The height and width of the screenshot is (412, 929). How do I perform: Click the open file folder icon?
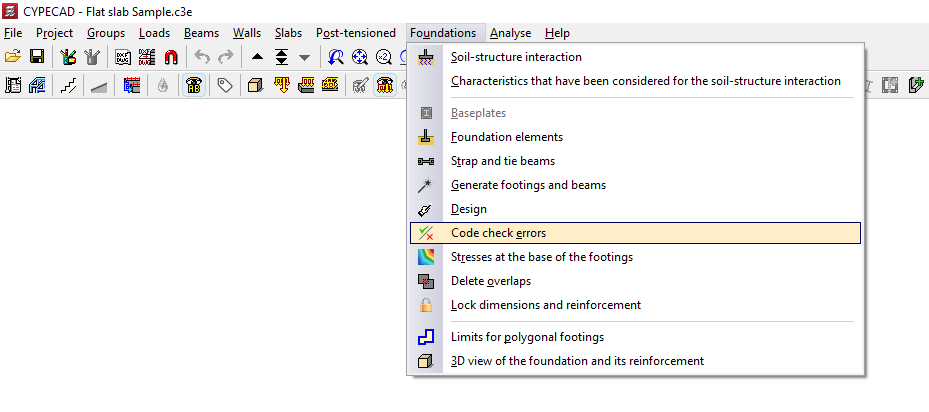13,57
